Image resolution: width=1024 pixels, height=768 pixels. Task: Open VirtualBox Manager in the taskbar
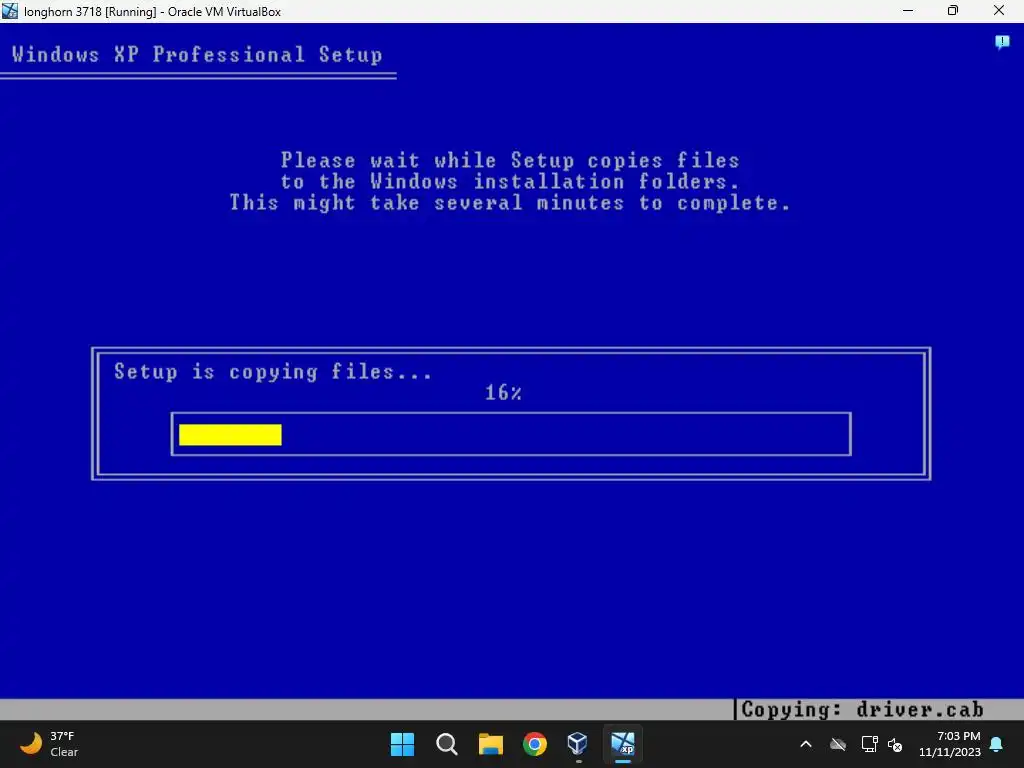[578, 743]
